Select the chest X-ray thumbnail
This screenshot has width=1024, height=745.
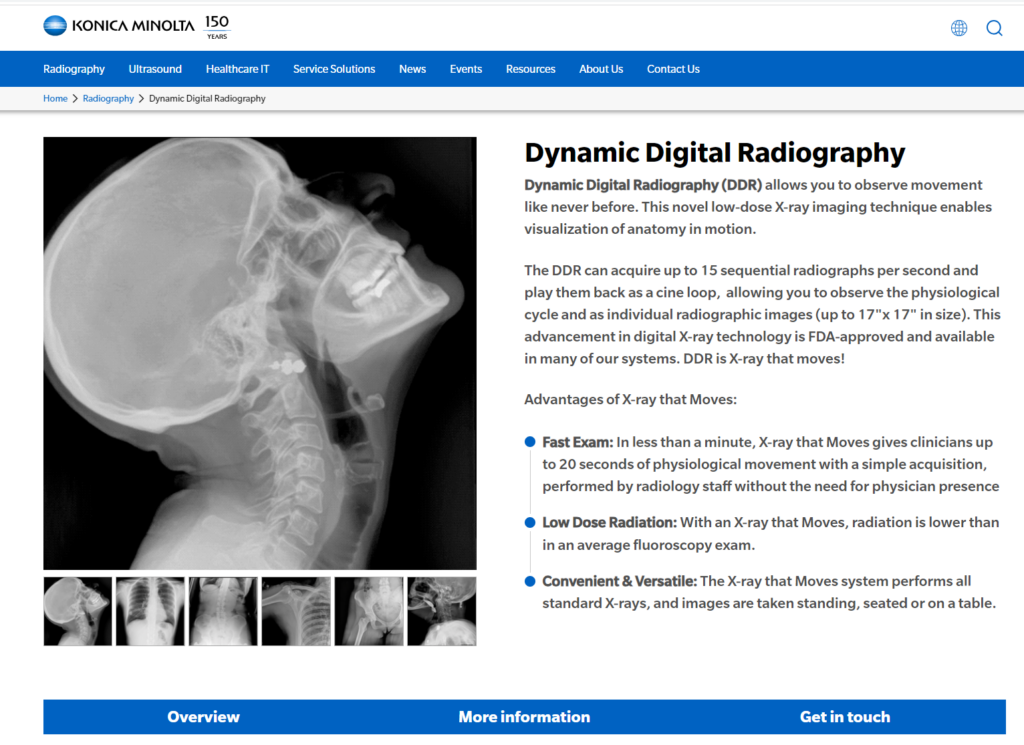(150, 611)
